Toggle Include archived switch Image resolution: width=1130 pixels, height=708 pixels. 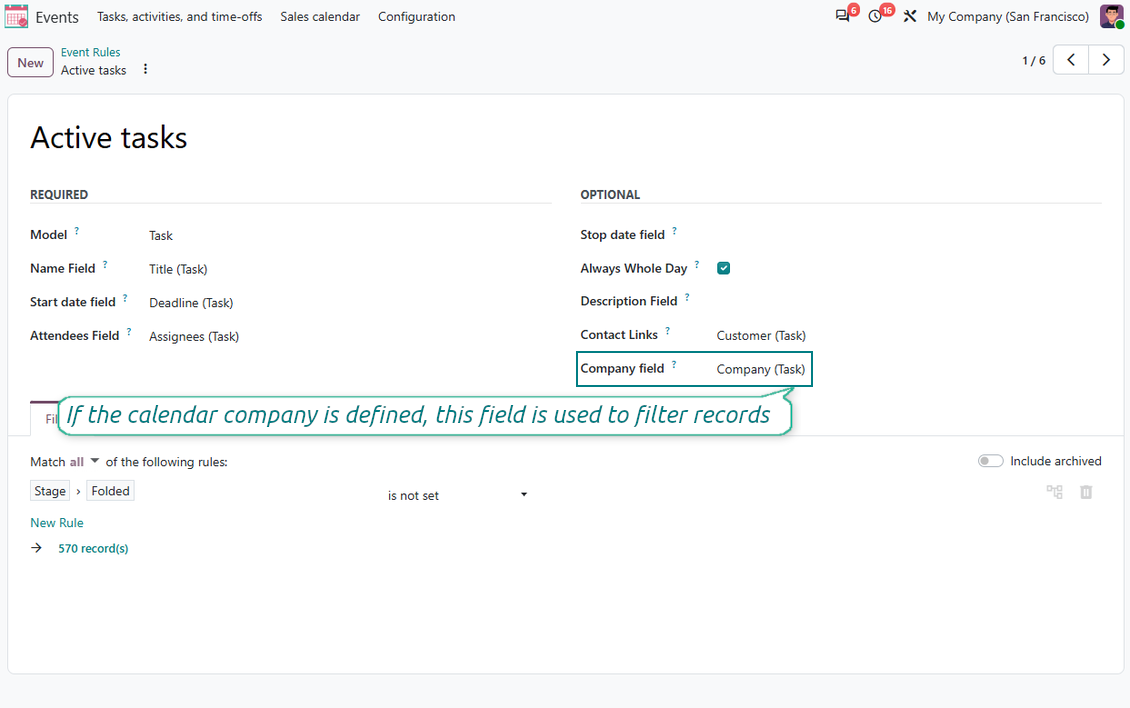[x=990, y=461]
